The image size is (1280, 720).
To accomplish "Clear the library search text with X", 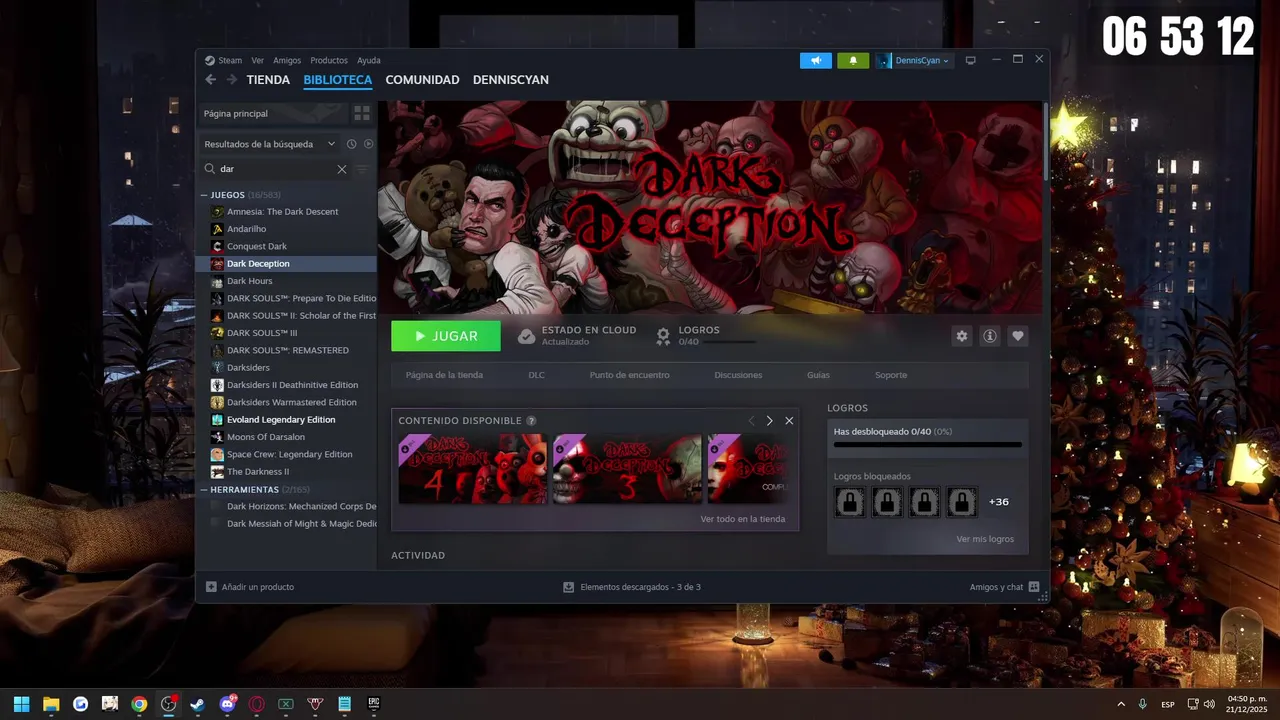I will point(342,169).
